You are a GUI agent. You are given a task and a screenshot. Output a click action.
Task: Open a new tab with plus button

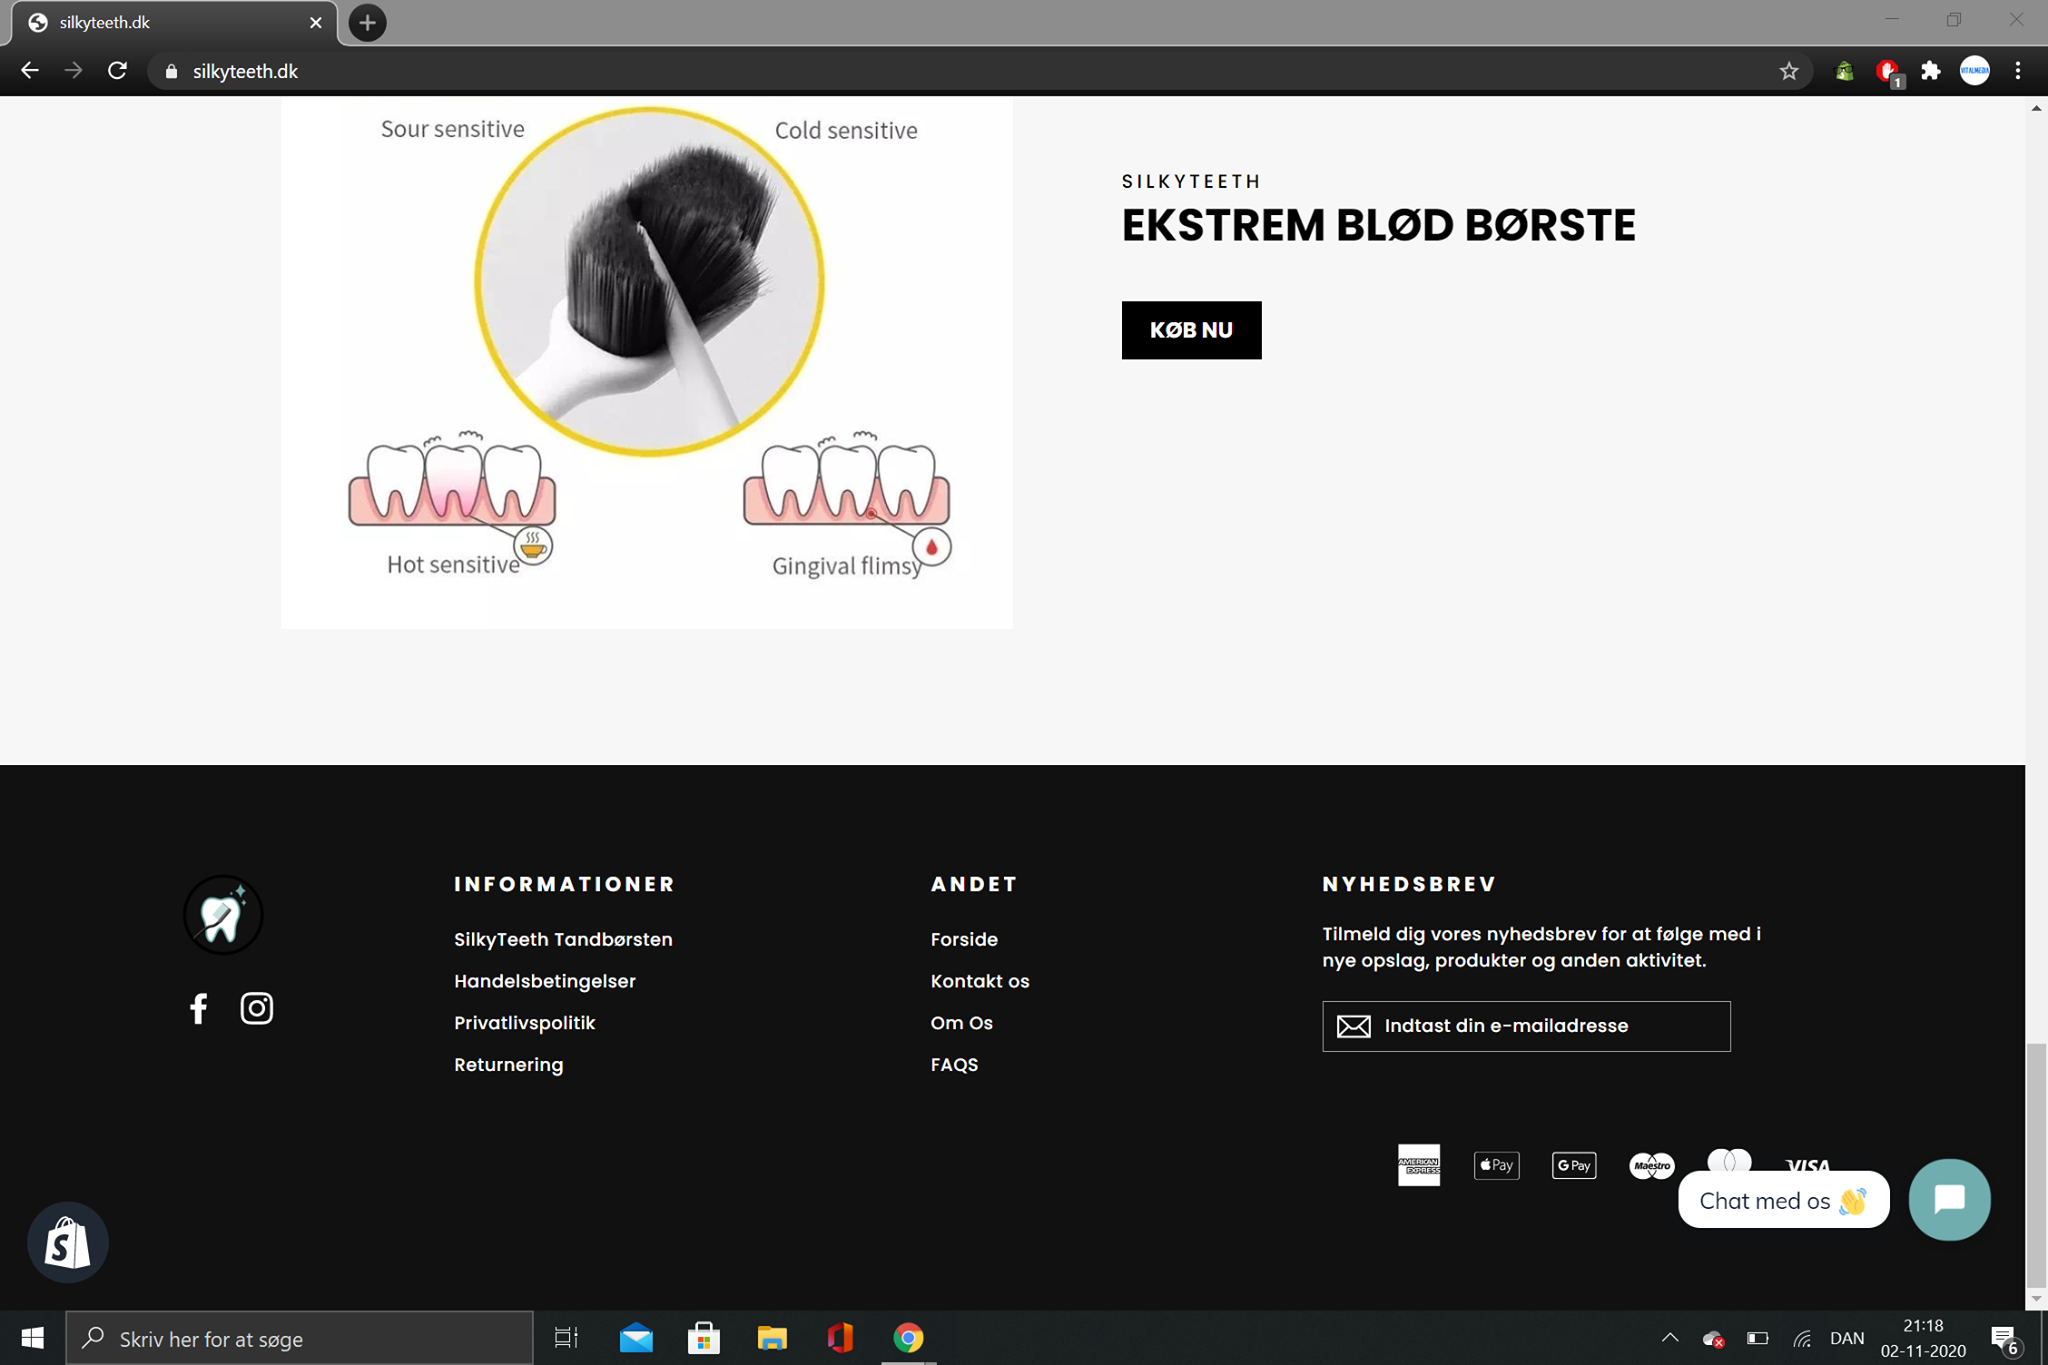[x=367, y=22]
